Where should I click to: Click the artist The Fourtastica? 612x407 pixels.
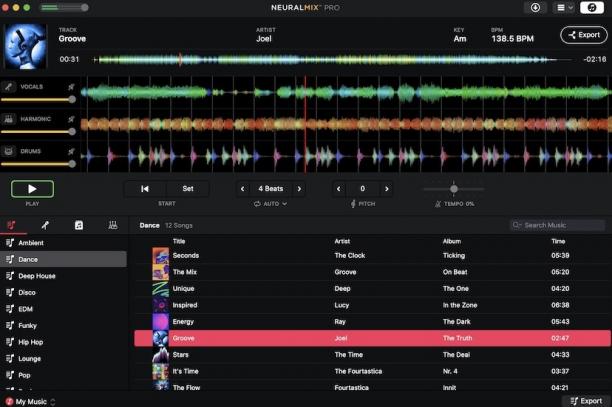[x=358, y=371]
